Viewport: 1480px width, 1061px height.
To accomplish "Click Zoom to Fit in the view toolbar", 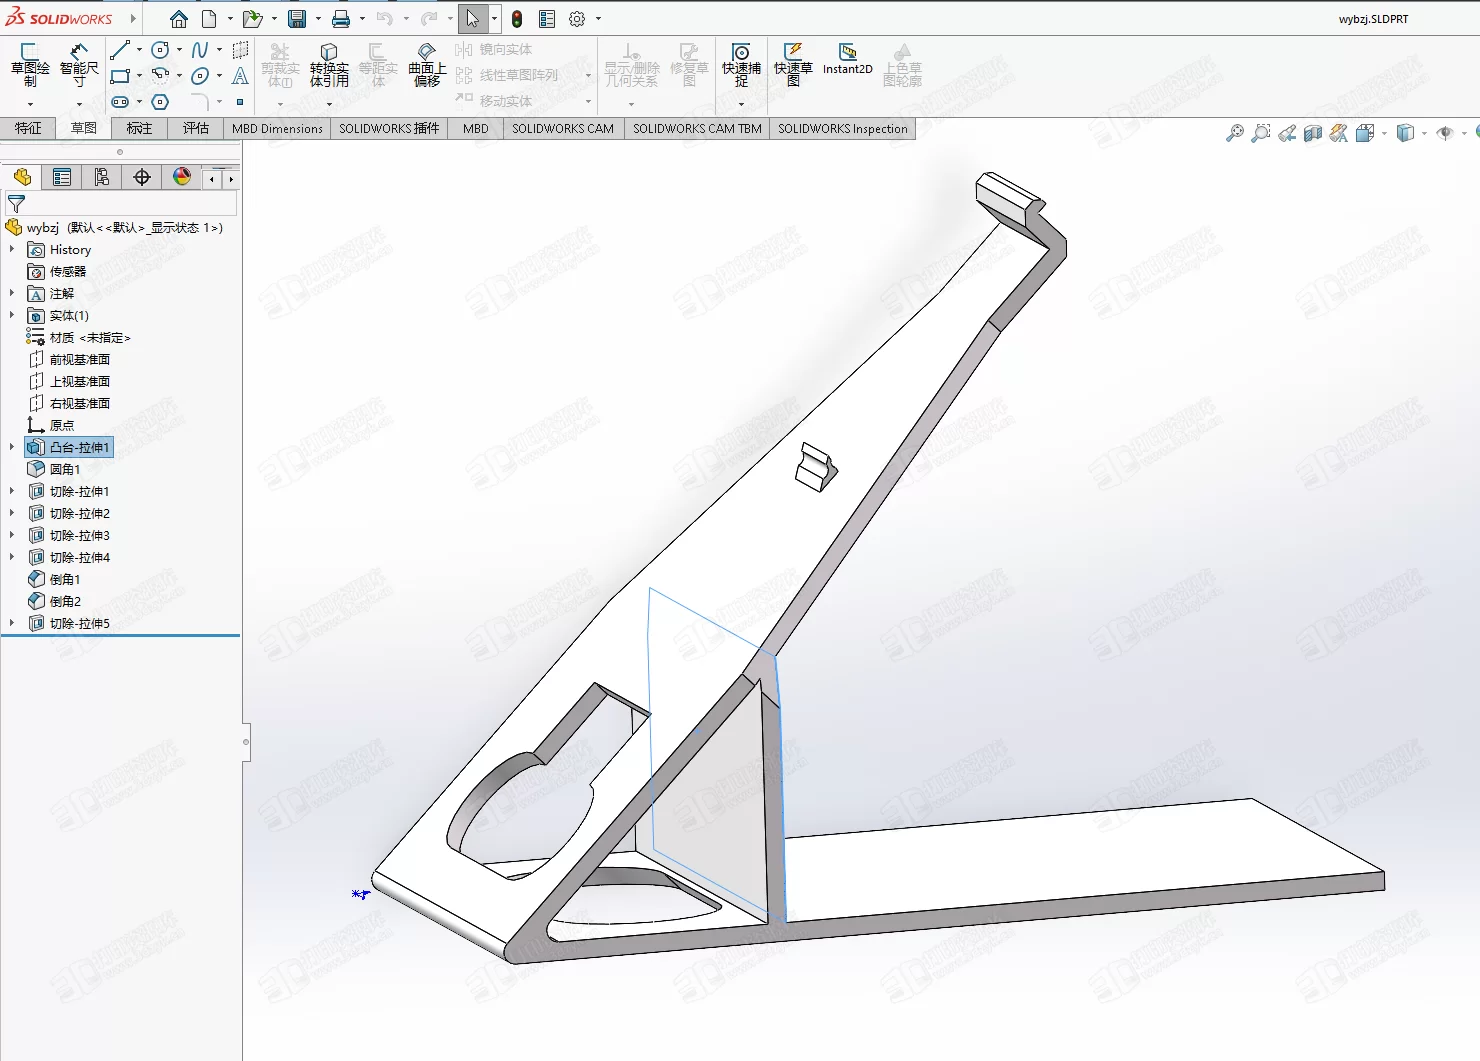I will click(x=1235, y=133).
